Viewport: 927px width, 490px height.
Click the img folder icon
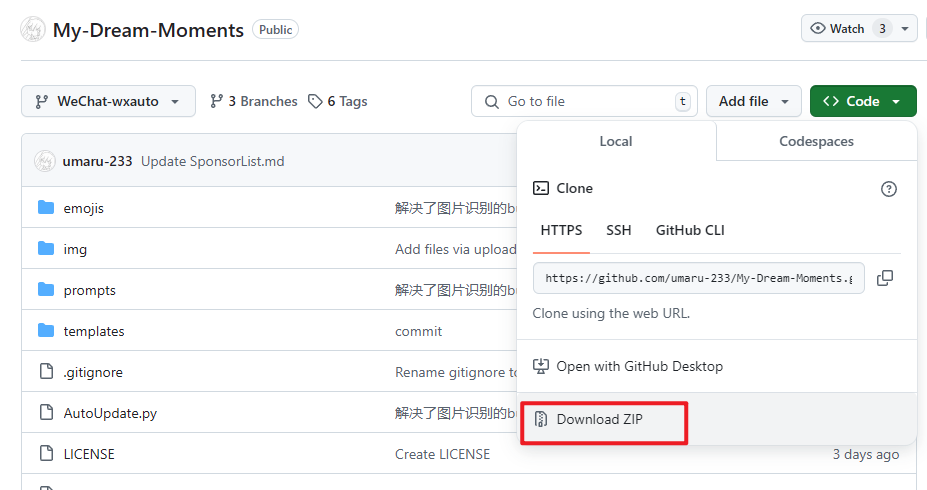click(x=46, y=248)
